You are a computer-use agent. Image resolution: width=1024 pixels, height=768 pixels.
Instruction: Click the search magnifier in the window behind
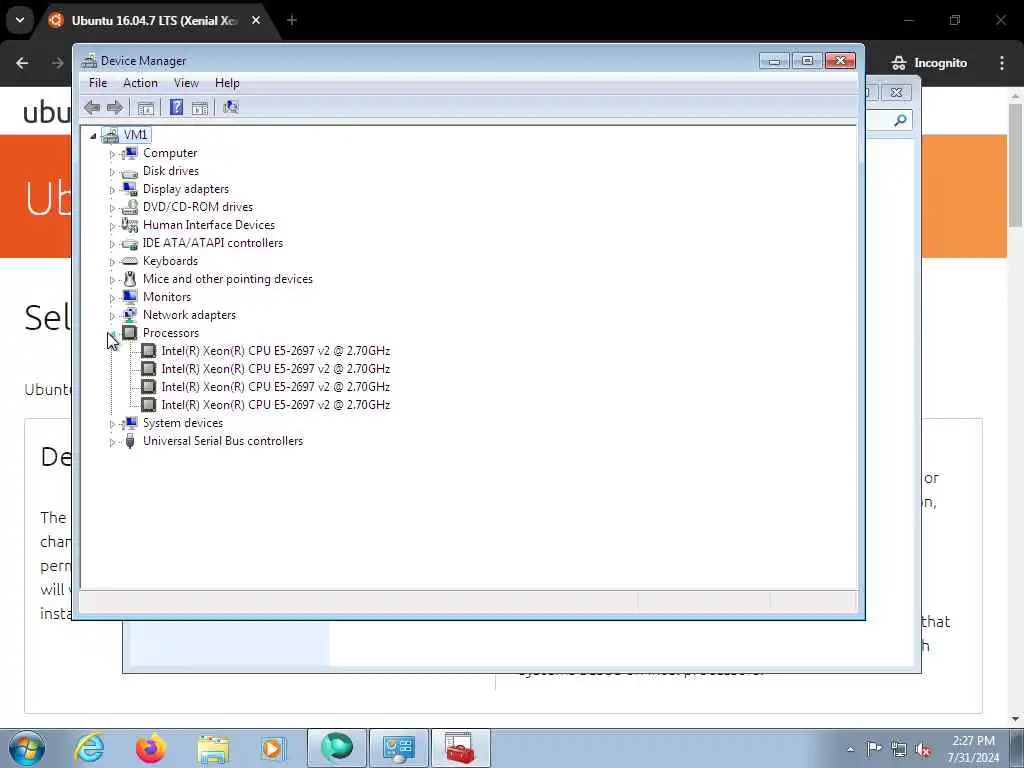click(900, 120)
